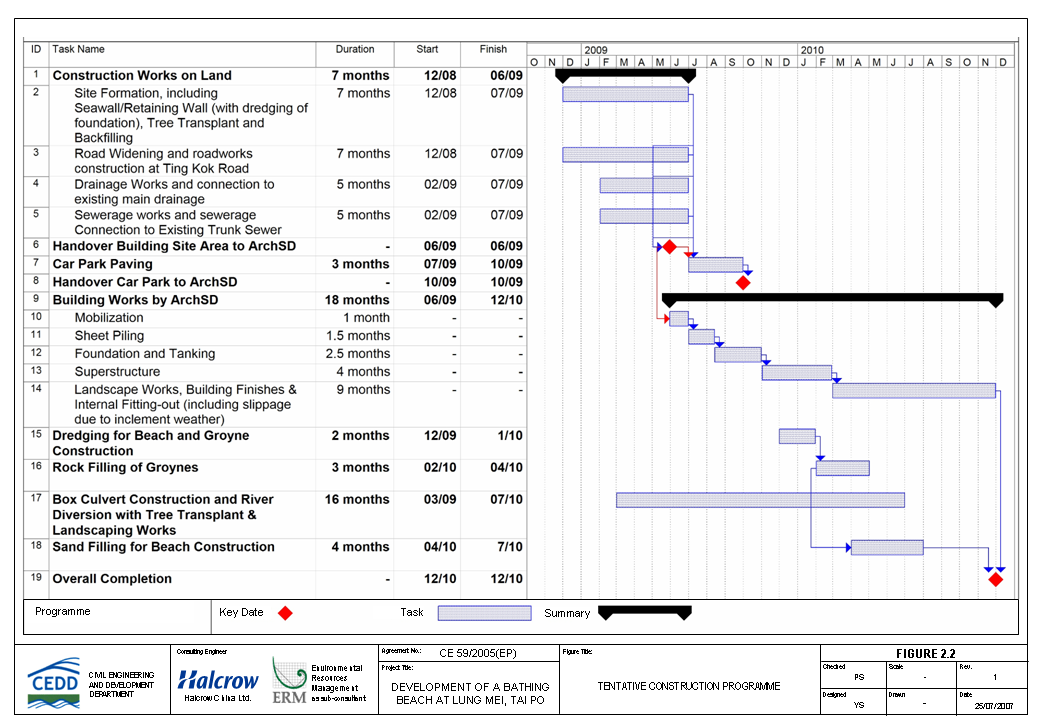Screen dimensions: 1040x720
Task: Click the Overall Completion red milestone diamond
Action: [995, 579]
